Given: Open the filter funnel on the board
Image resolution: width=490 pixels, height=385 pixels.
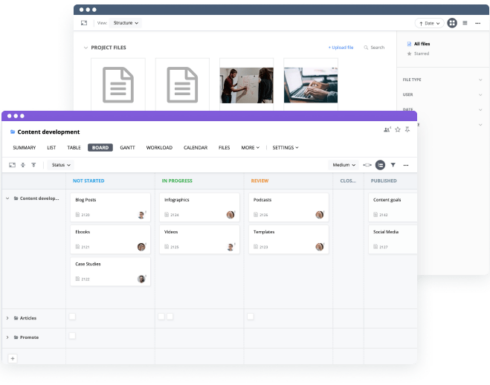Looking at the screenshot, I should 393,165.
